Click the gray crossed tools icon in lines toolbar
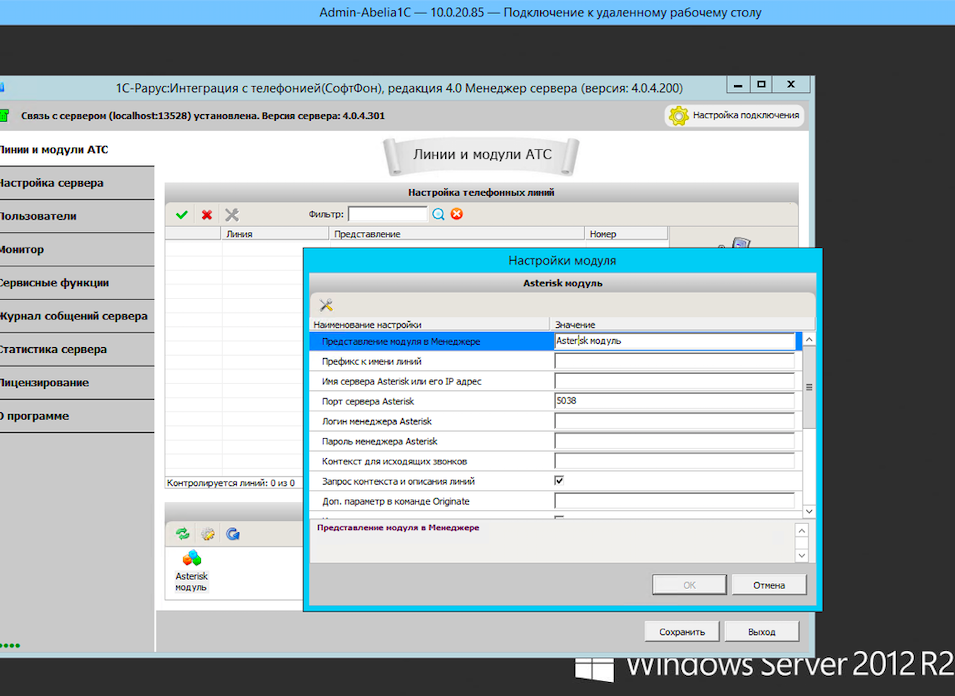Viewport: 955px width, 696px height. [232, 214]
